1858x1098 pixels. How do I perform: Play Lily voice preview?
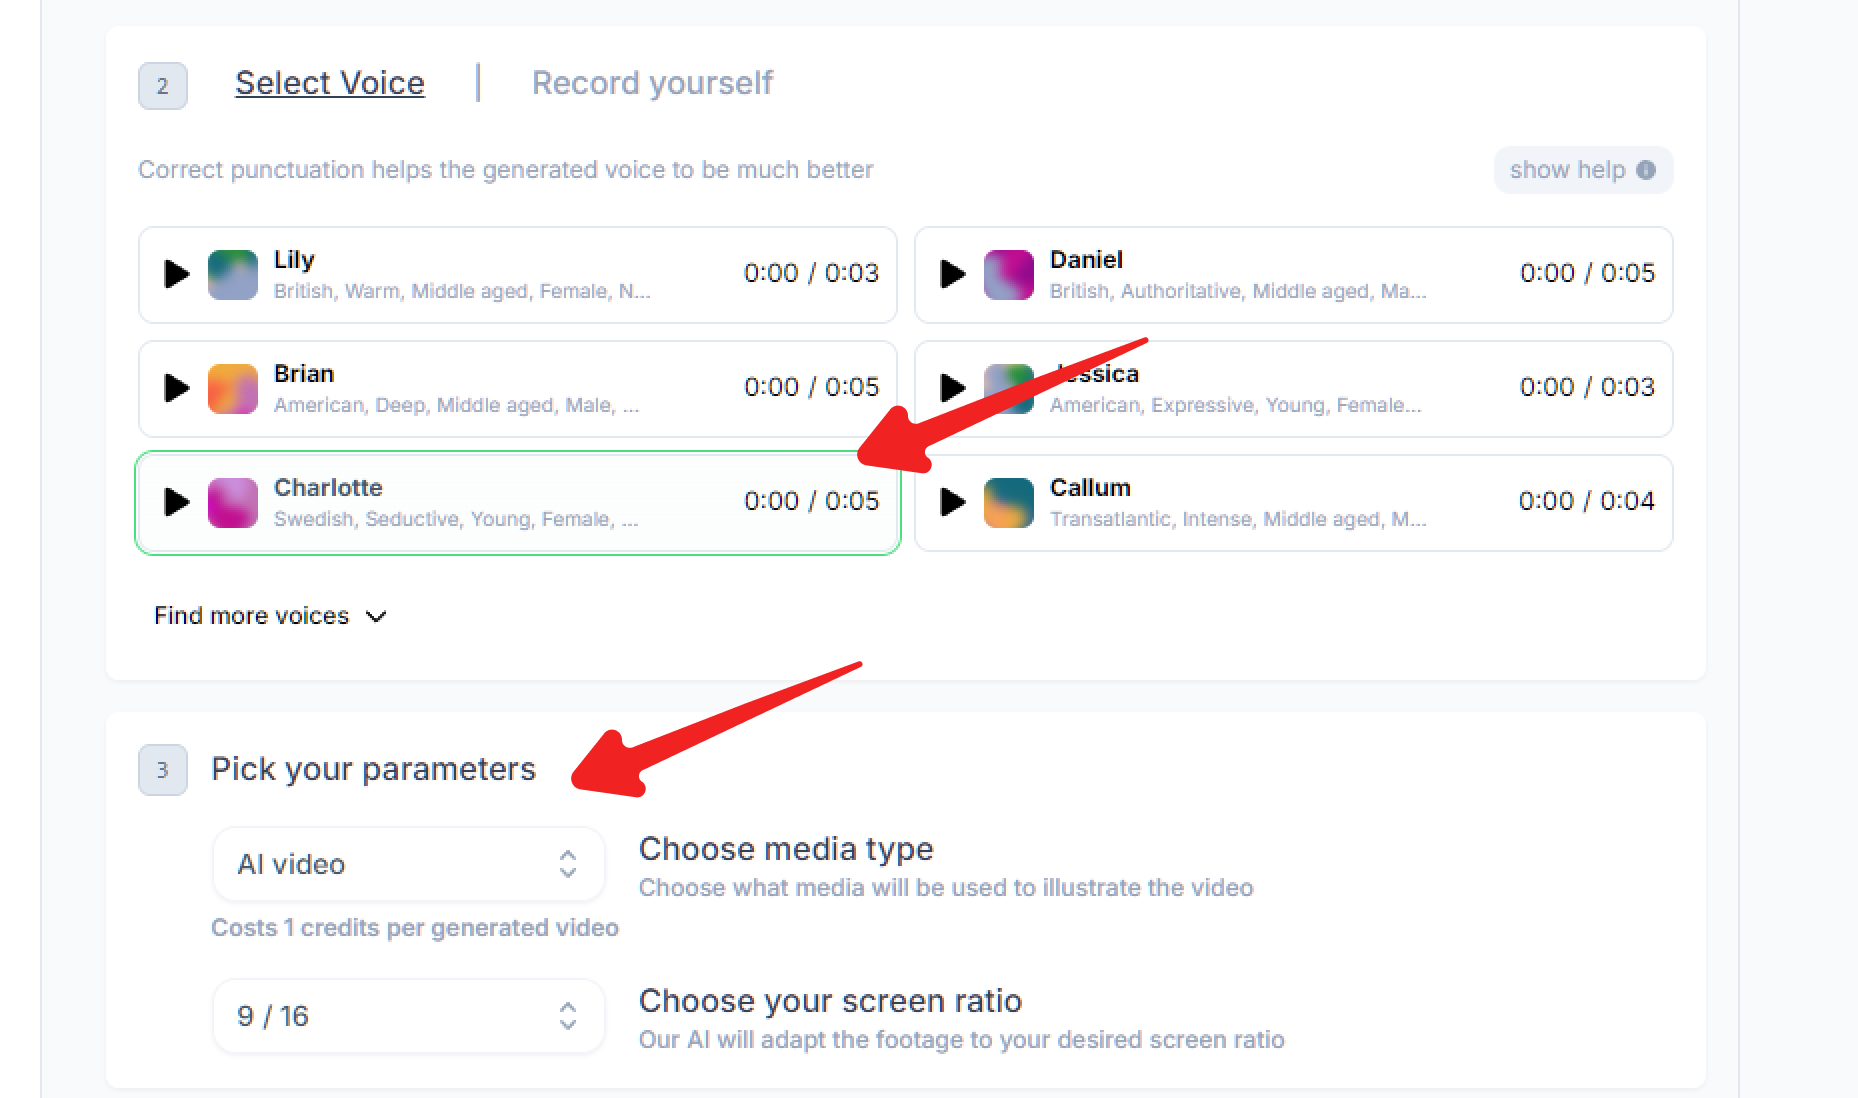point(177,274)
